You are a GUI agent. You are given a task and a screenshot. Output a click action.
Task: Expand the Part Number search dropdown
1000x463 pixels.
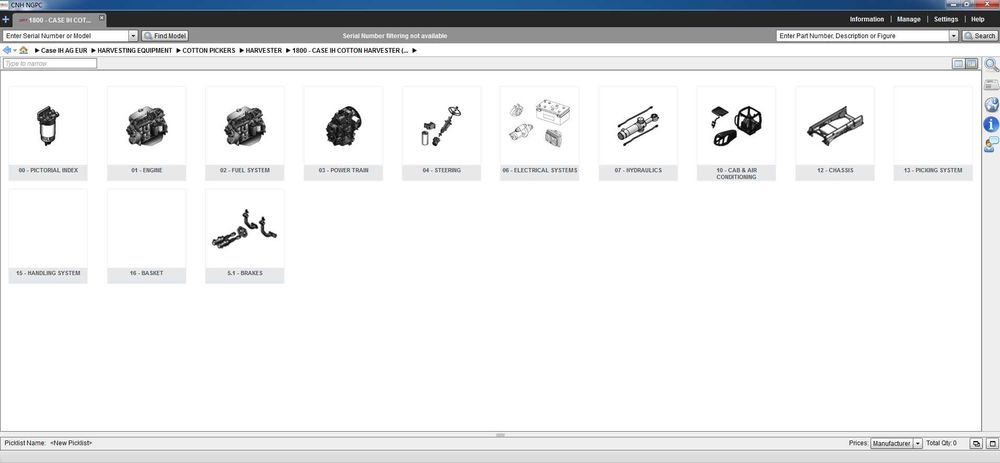coord(954,36)
